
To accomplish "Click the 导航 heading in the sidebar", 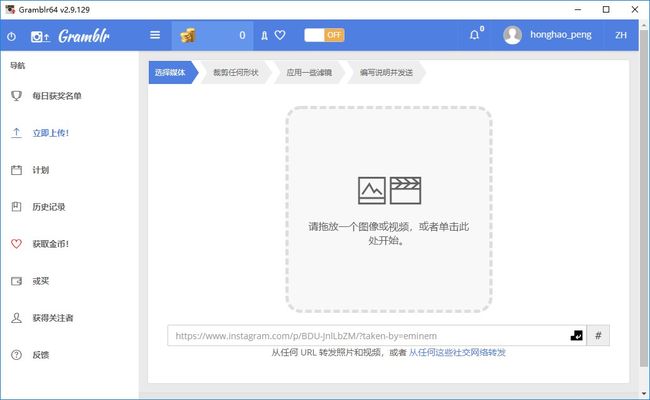I will click(x=17, y=65).
